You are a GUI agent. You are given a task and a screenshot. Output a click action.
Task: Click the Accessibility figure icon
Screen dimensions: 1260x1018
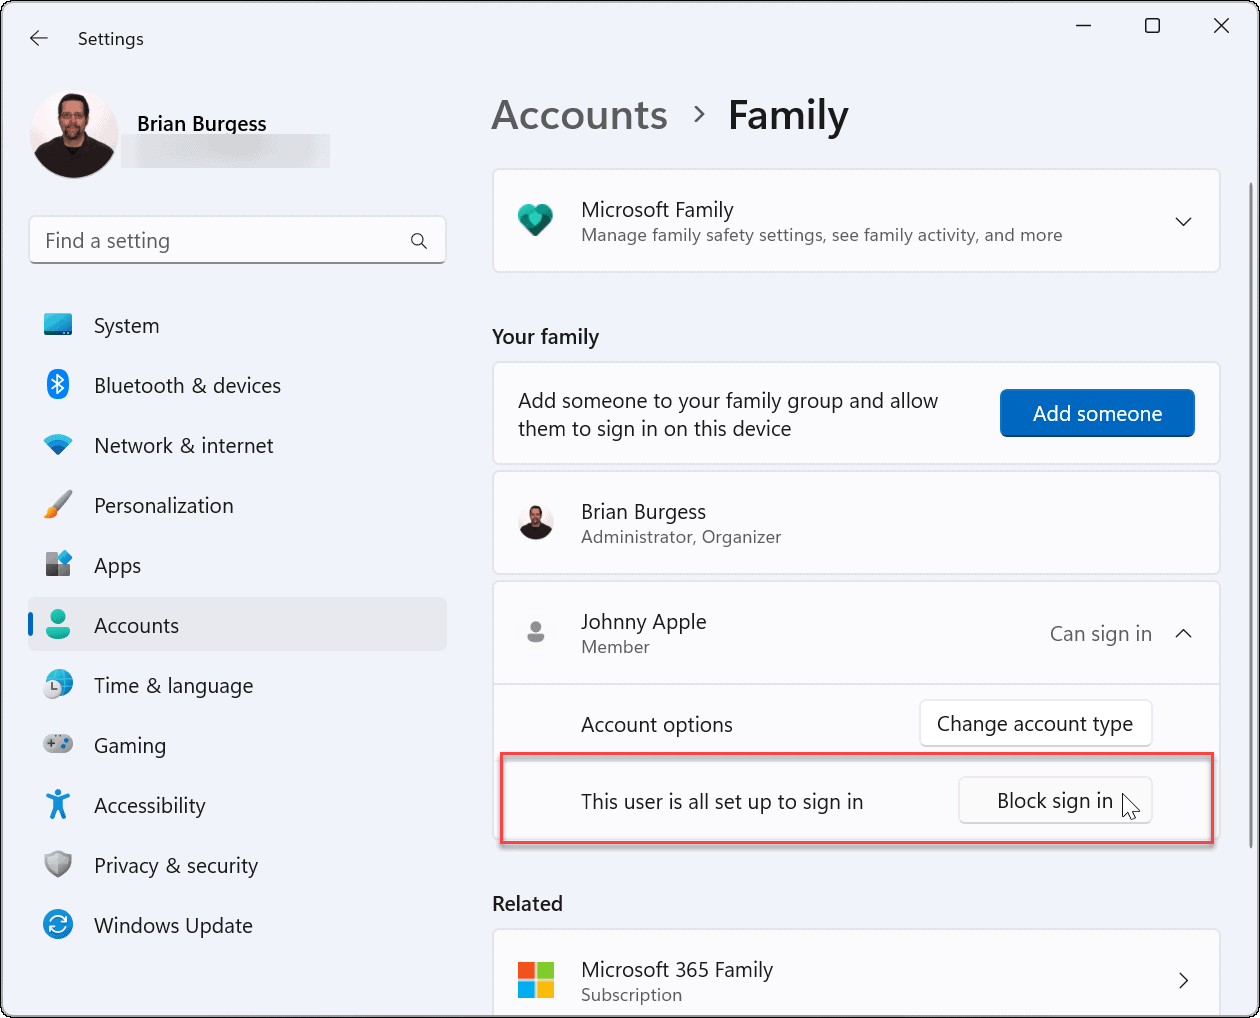(x=58, y=805)
